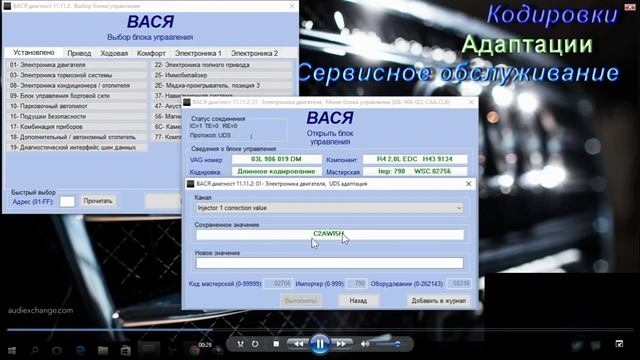The image size is (640, 360).
Task: Click the Компонент value R4 2,0L EDC
Action: pyautogui.click(x=415, y=159)
